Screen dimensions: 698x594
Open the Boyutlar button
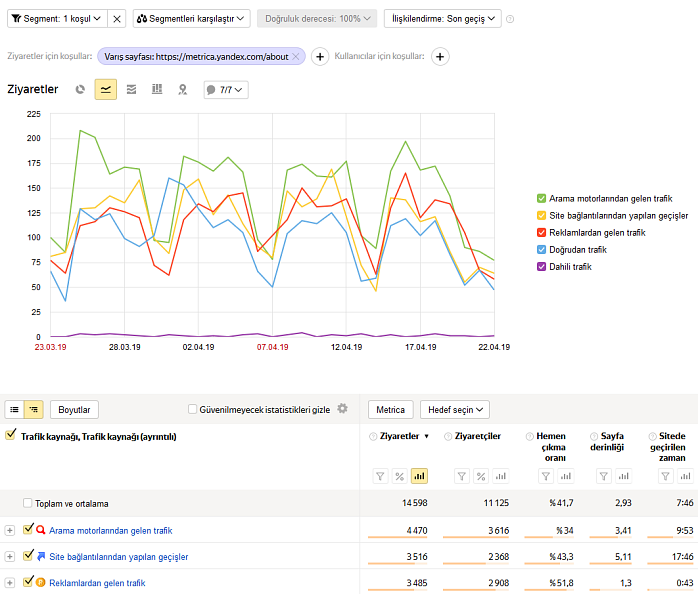click(x=74, y=410)
